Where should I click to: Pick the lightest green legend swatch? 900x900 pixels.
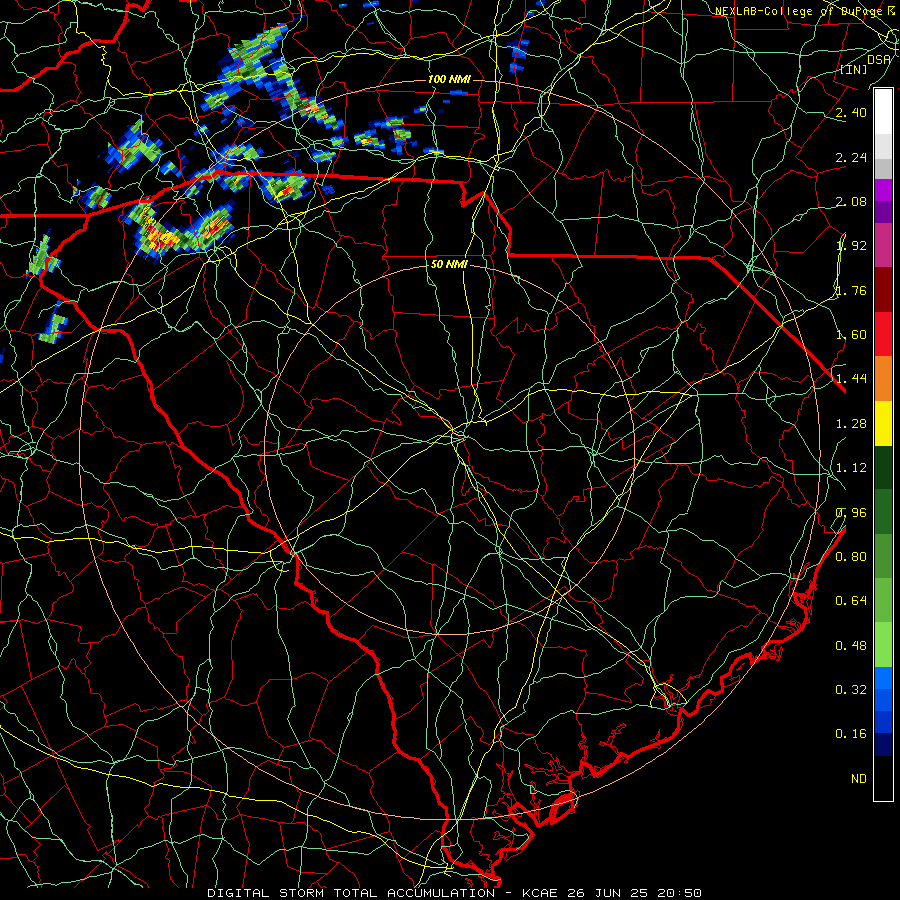pyautogui.click(x=883, y=645)
